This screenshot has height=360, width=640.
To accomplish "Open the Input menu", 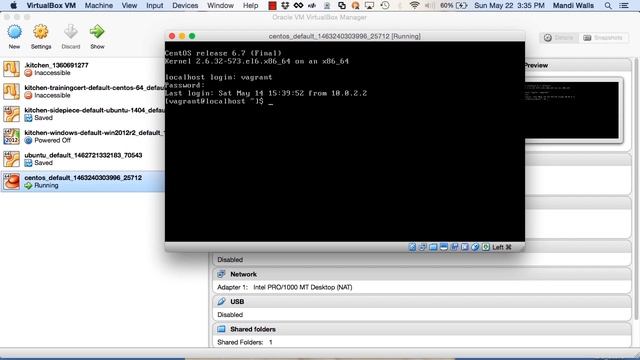I will click(x=155, y=5).
